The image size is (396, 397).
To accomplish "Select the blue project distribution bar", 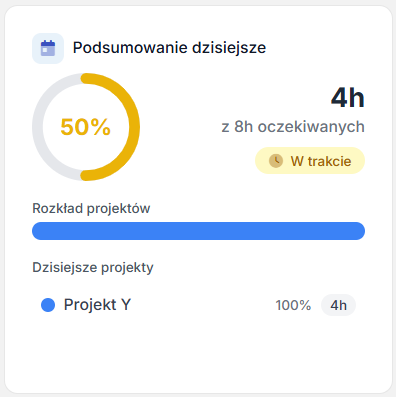I will click(x=198, y=231).
